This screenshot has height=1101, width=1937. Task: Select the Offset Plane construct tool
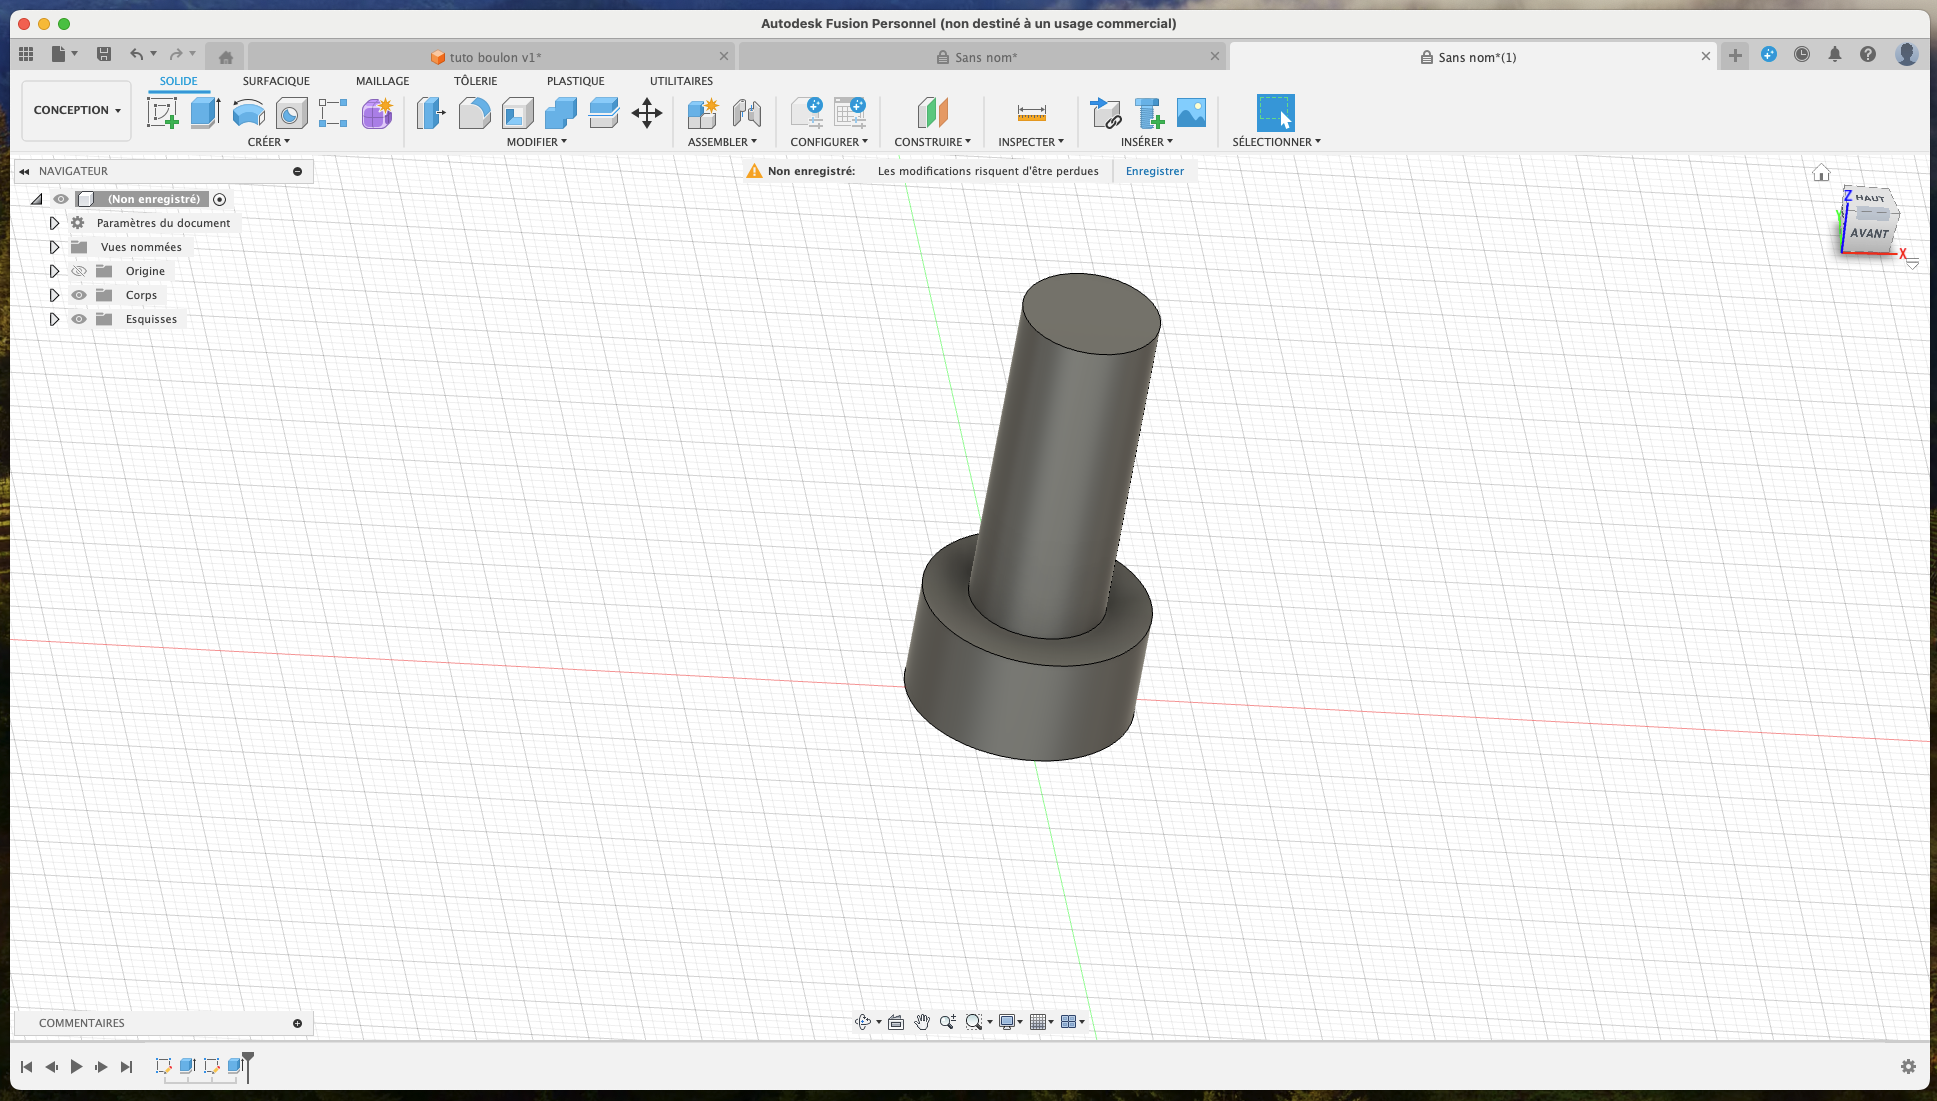click(932, 113)
